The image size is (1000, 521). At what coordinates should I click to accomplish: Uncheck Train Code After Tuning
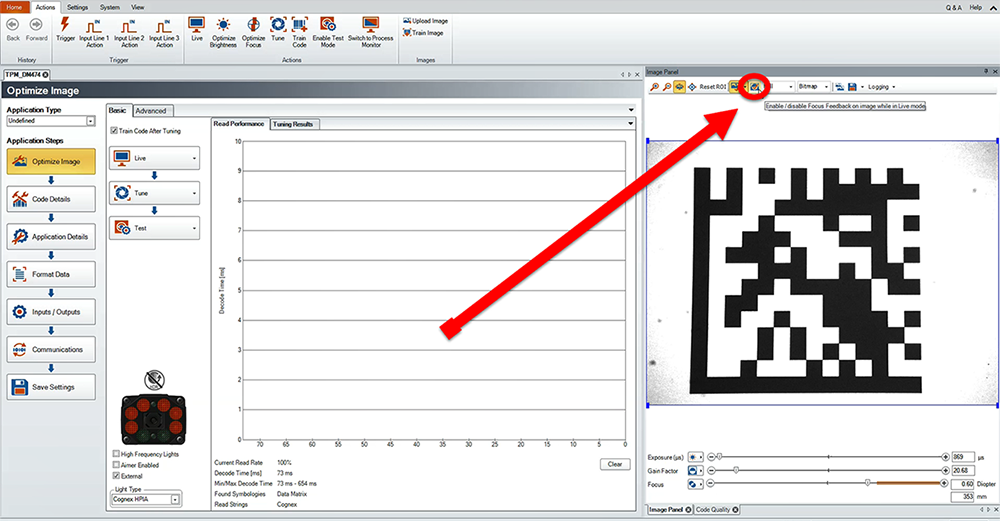point(113,130)
